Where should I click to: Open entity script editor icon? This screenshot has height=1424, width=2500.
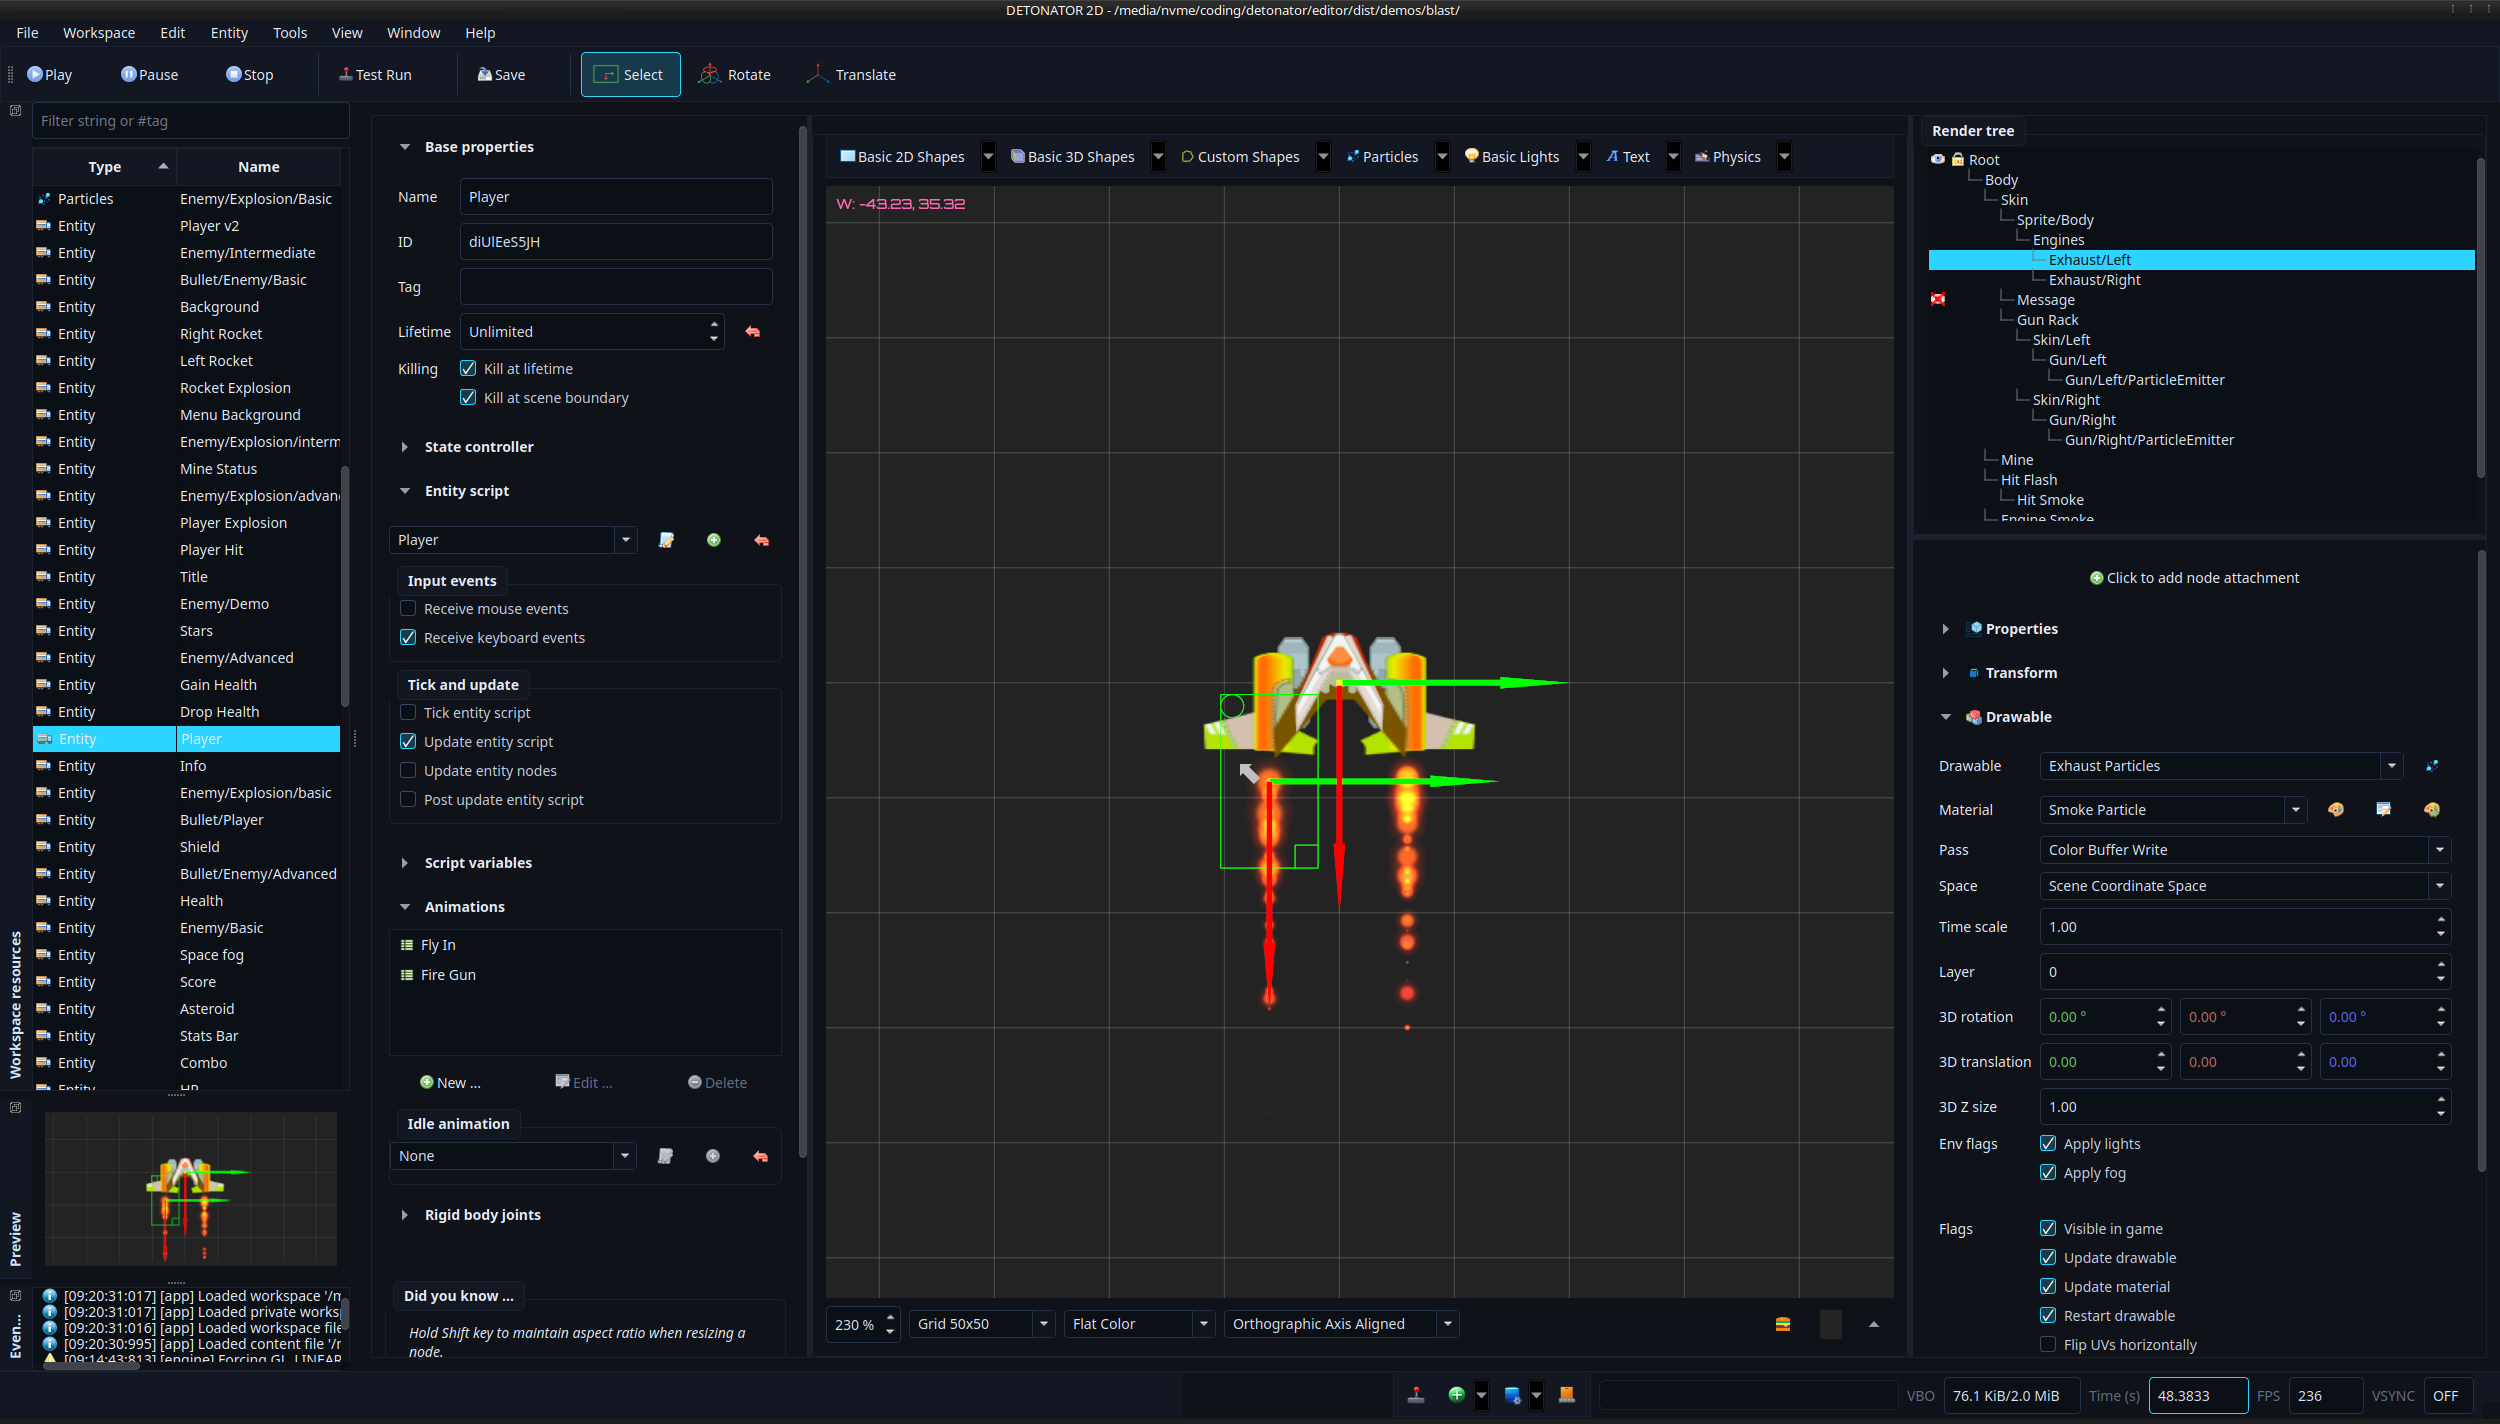pyautogui.click(x=666, y=540)
